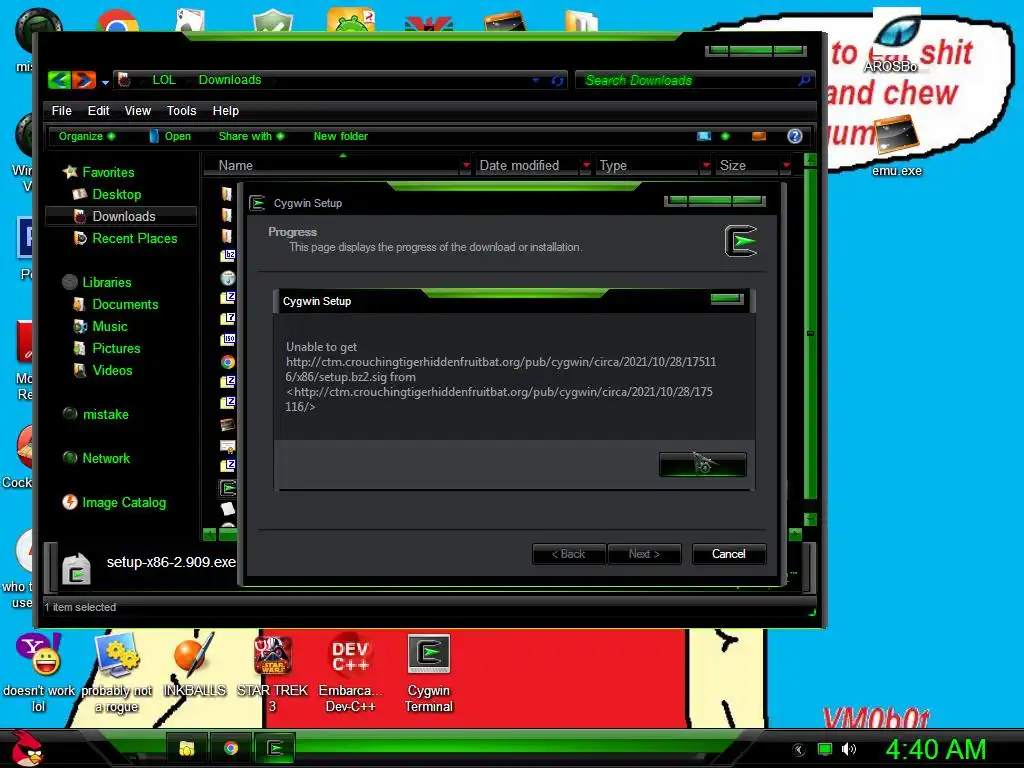1024x768 pixels.
Task: Launch STAR TREK 3 desktop icon
Action: pyautogui.click(x=272, y=673)
